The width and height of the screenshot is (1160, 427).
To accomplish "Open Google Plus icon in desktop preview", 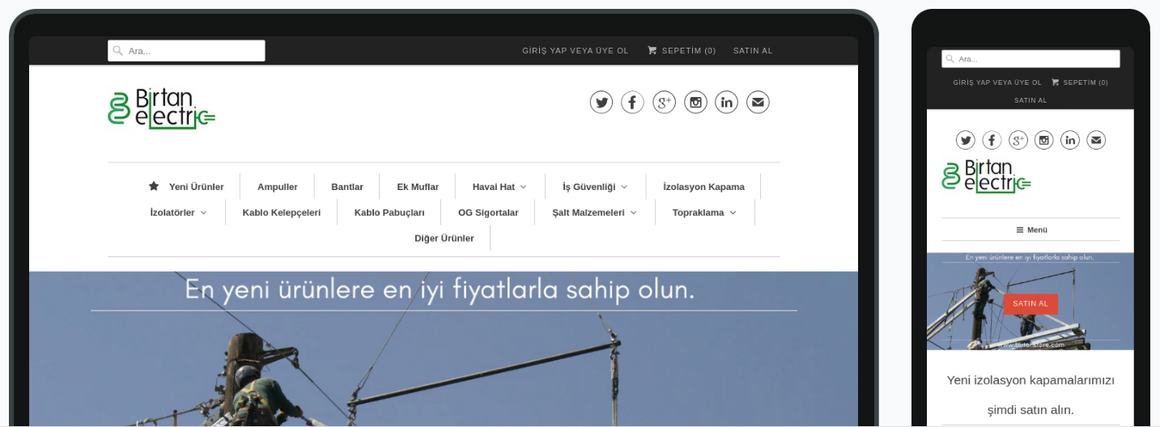I will tap(664, 102).
